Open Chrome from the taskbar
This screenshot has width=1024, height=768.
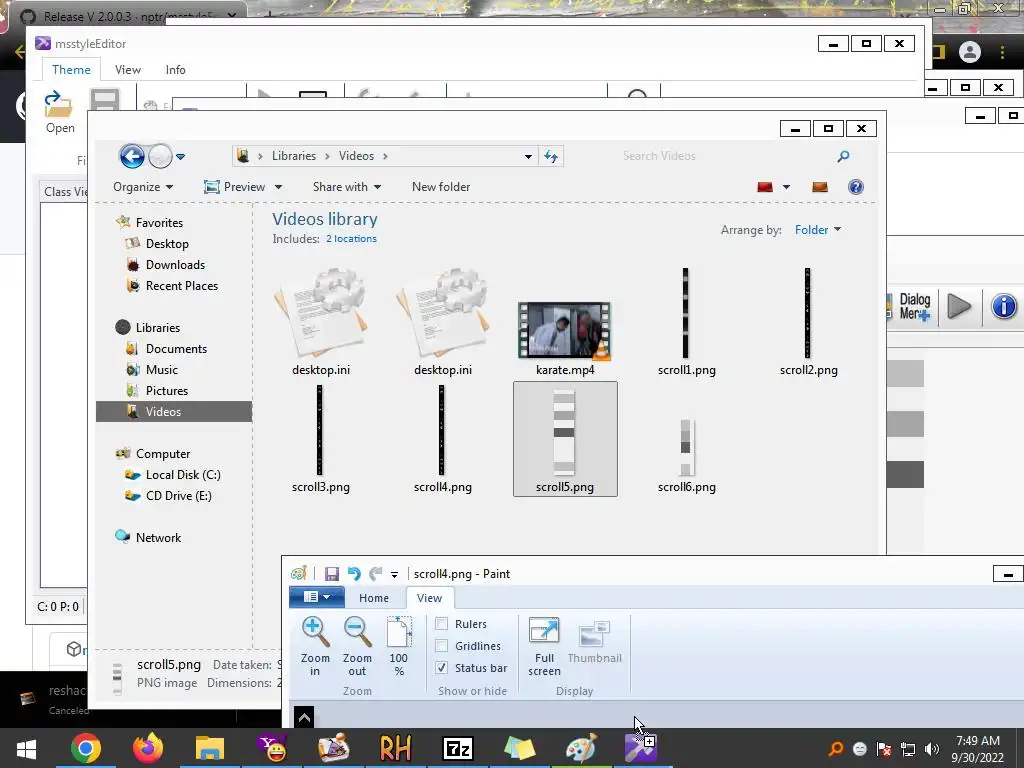point(86,748)
